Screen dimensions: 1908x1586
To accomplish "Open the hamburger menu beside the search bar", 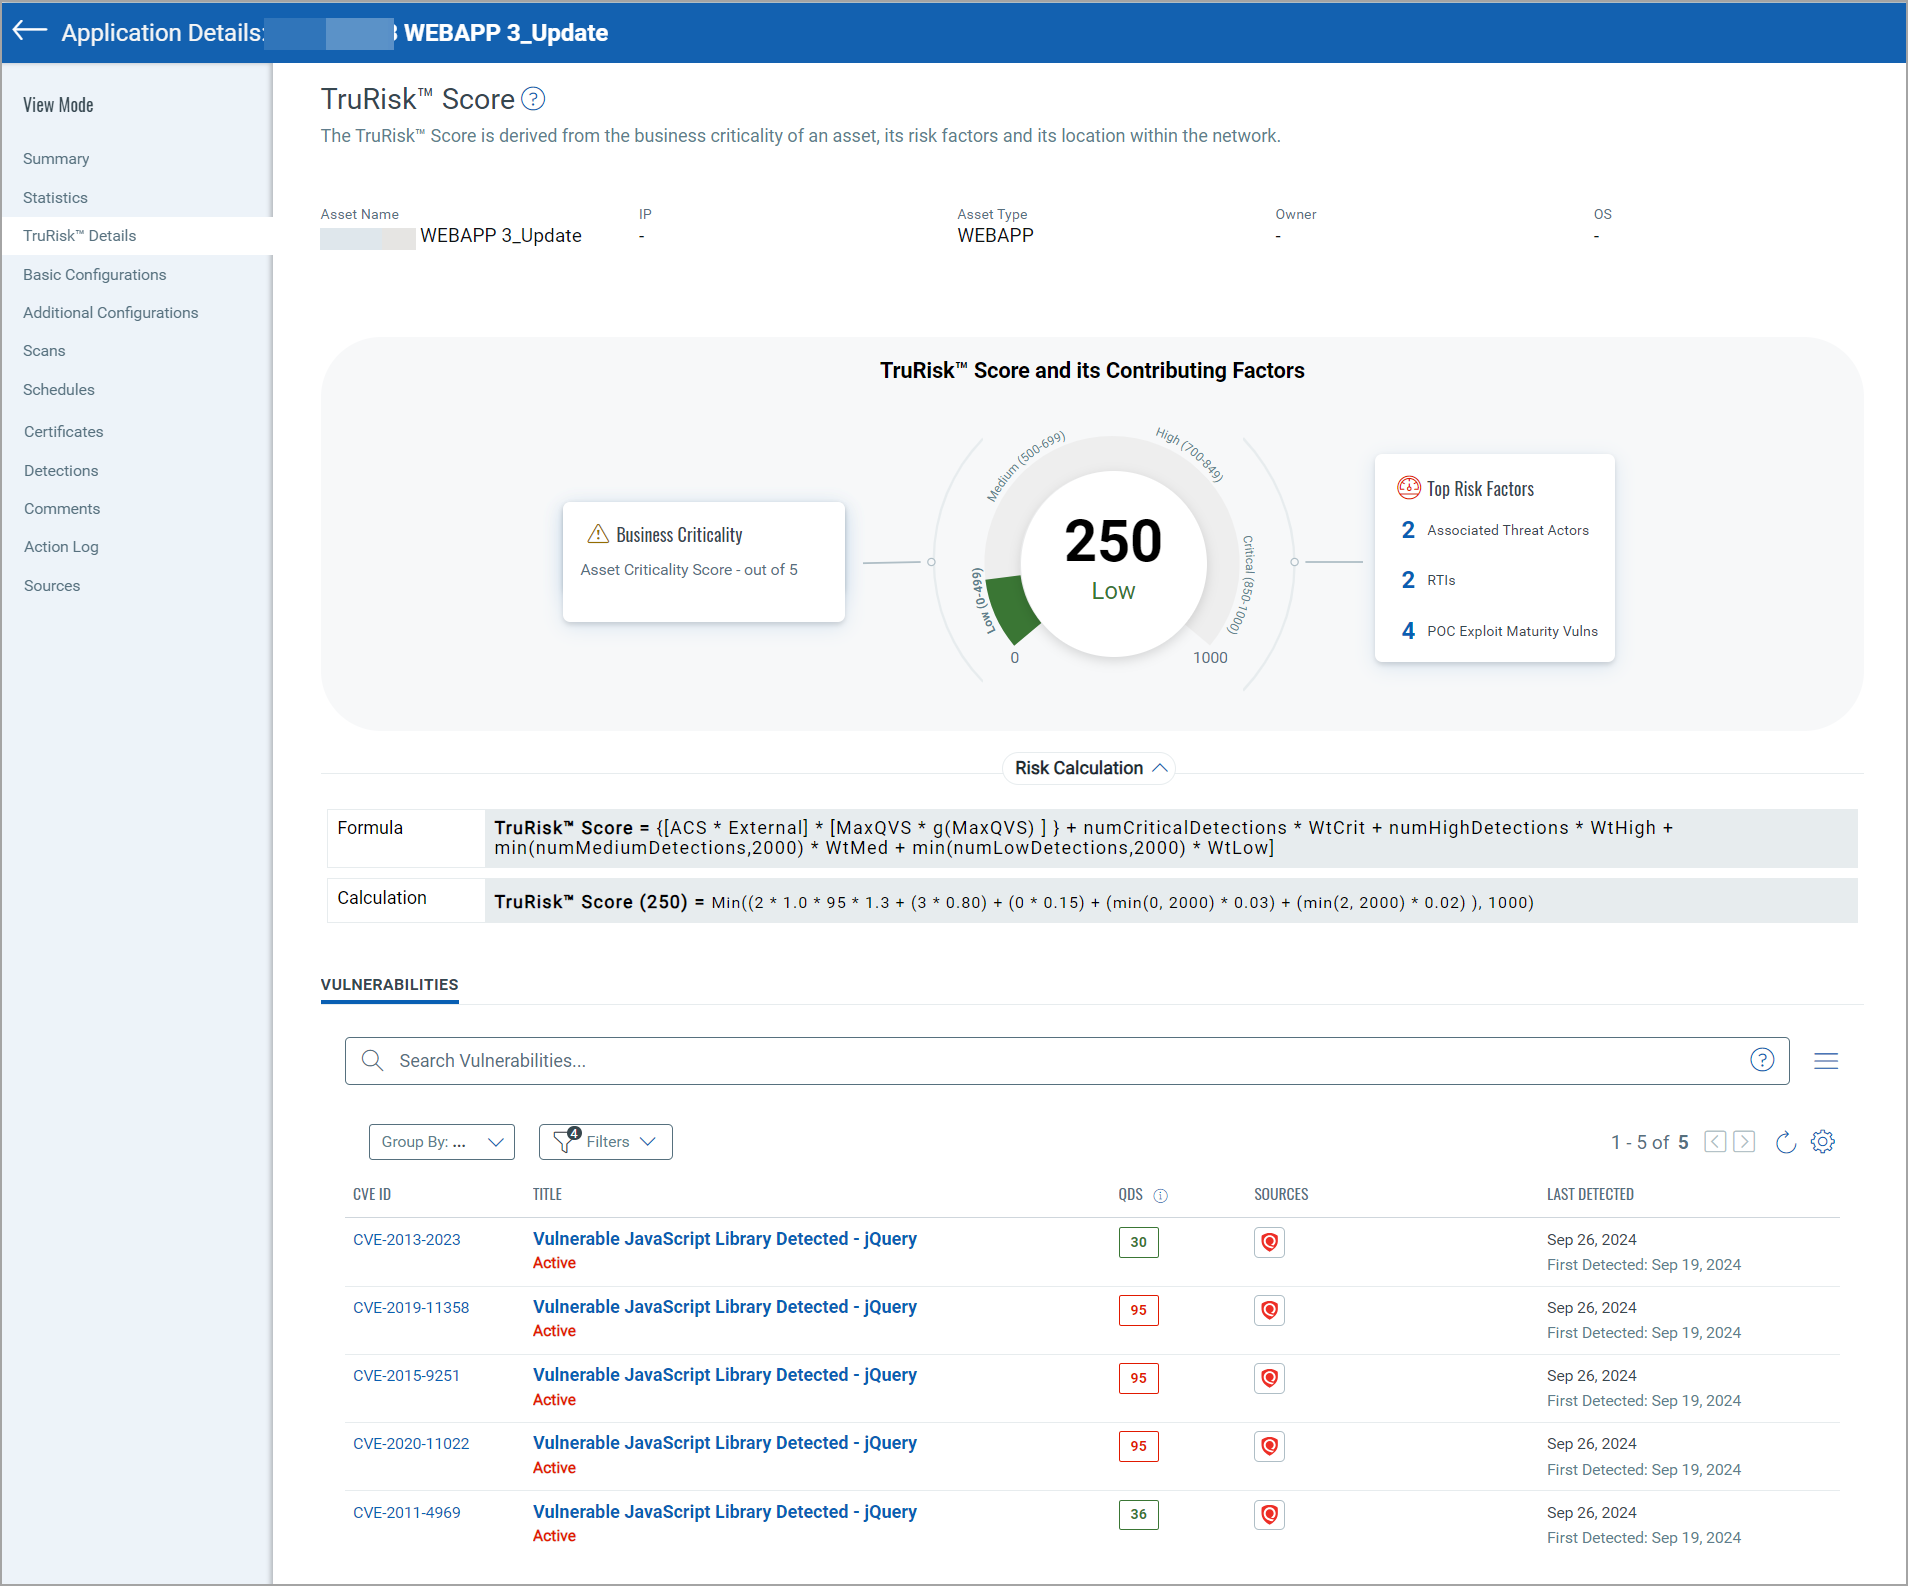I will point(1826,1061).
